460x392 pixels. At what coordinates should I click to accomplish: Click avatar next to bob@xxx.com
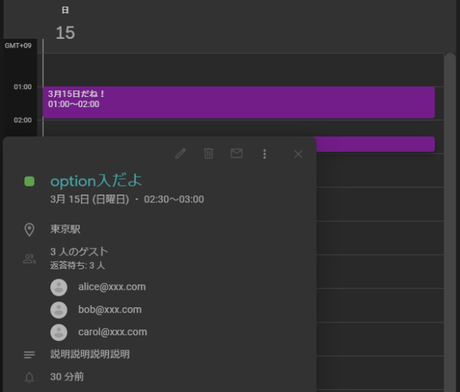59,310
